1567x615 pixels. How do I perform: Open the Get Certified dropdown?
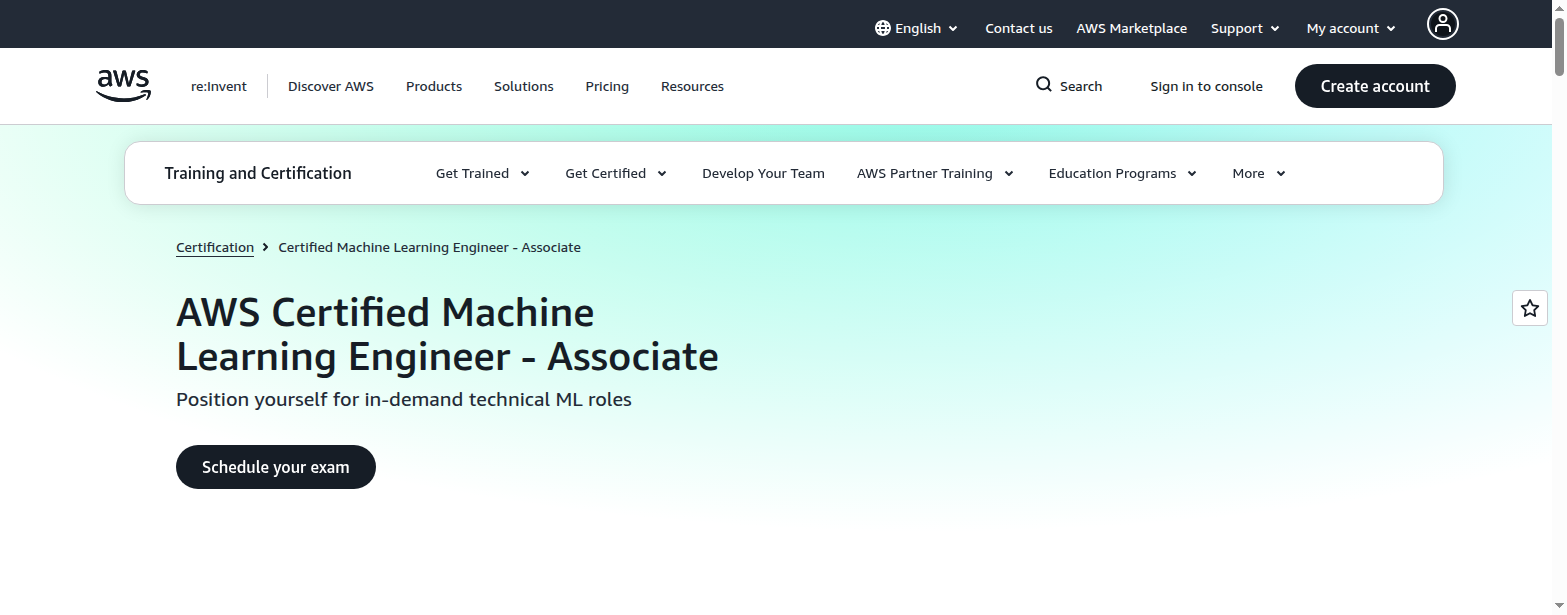pos(616,173)
